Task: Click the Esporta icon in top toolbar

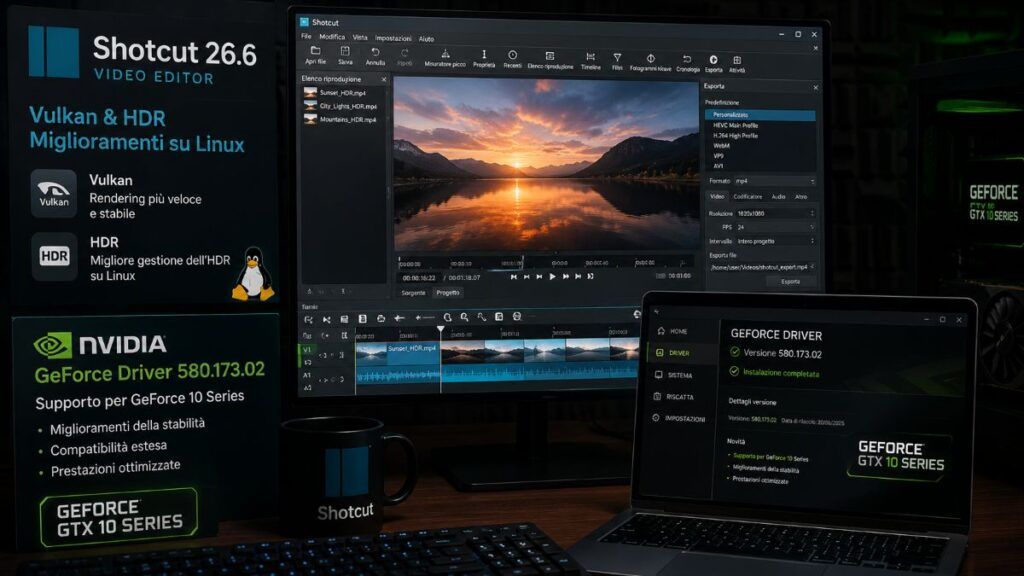Action: [x=713, y=59]
